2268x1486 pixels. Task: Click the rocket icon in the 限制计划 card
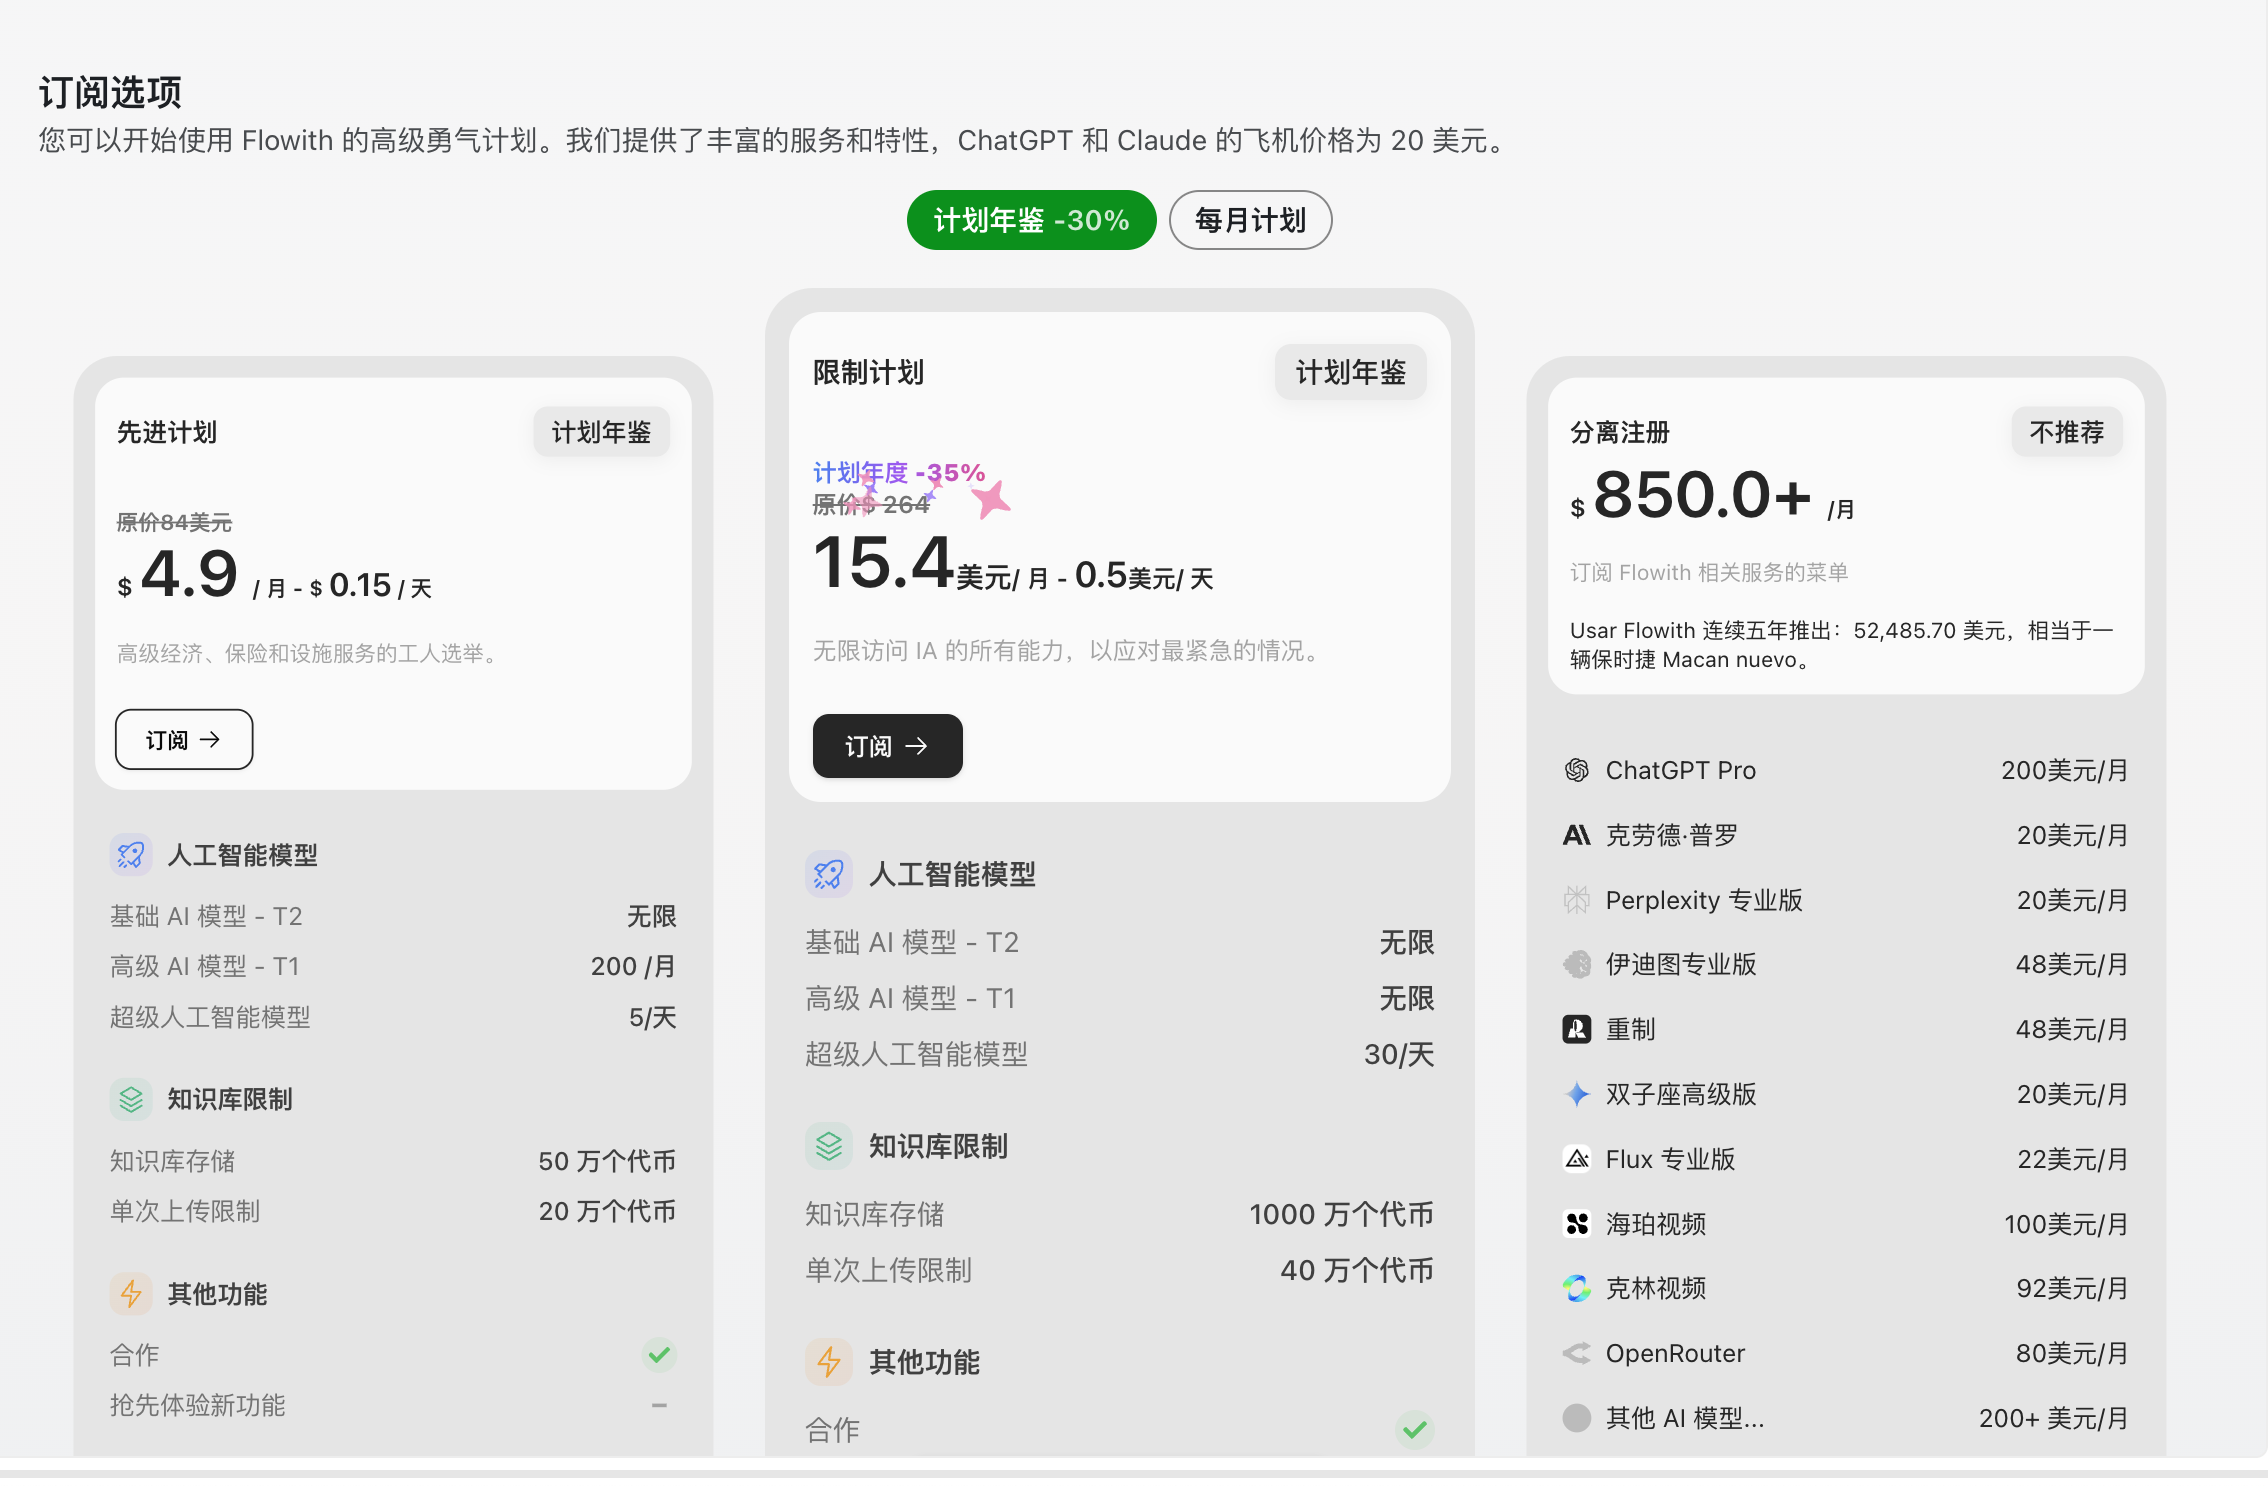(x=829, y=874)
